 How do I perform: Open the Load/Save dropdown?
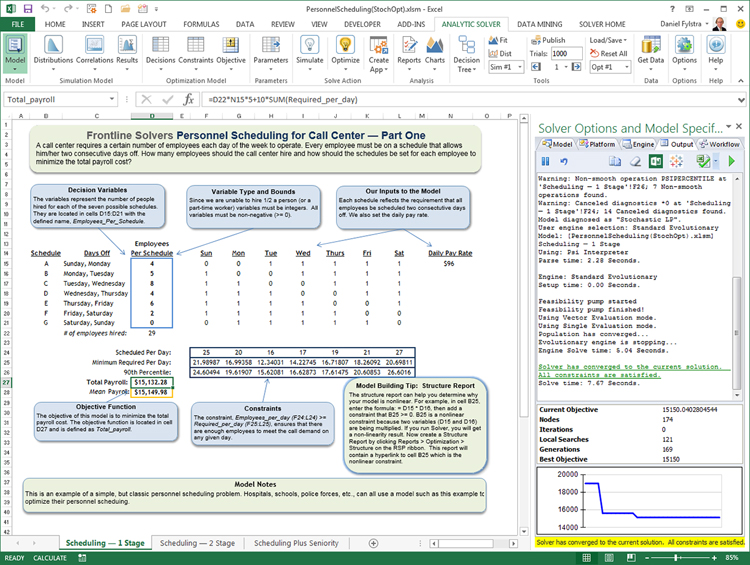coord(608,40)
